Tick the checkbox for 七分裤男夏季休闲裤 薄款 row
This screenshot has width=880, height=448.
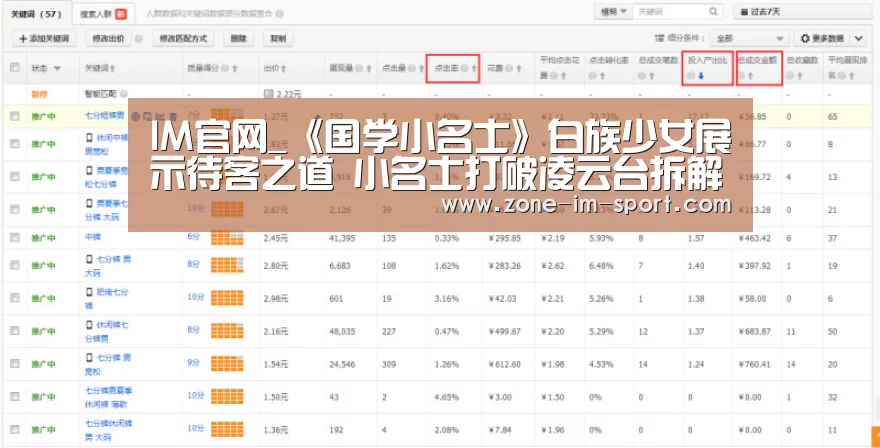pos(15,396)
